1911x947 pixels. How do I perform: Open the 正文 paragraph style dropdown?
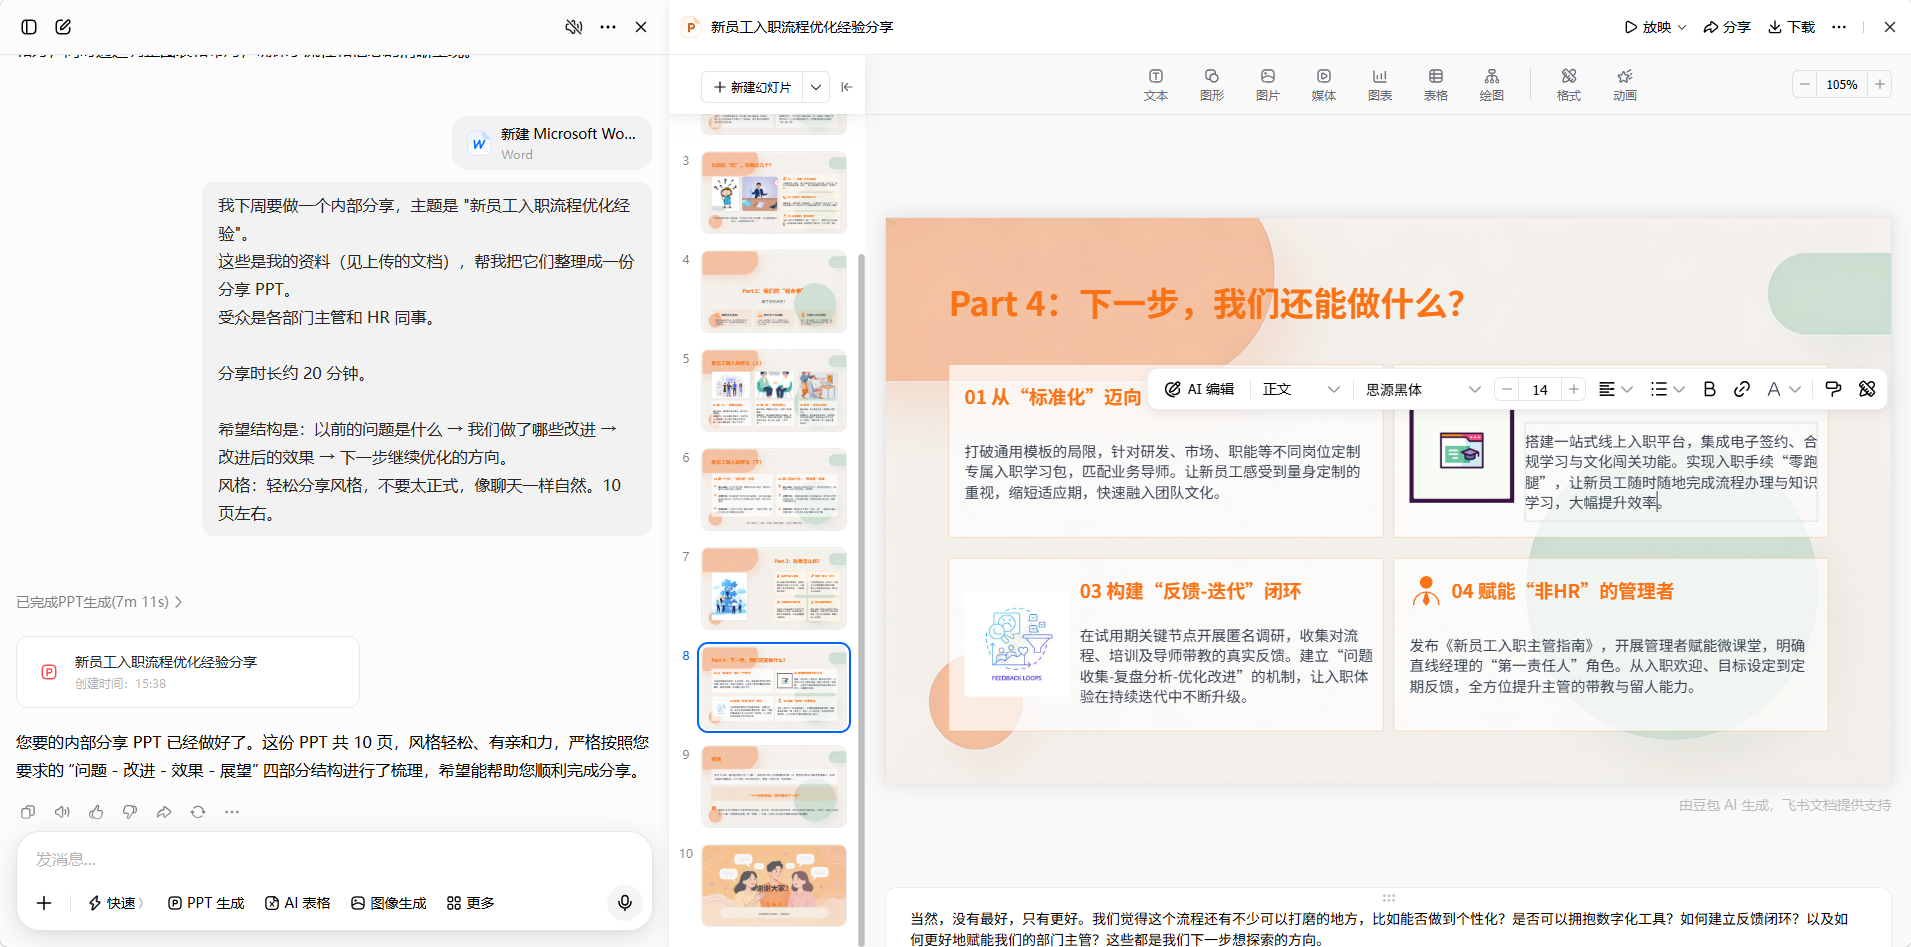coord(1300,389)
